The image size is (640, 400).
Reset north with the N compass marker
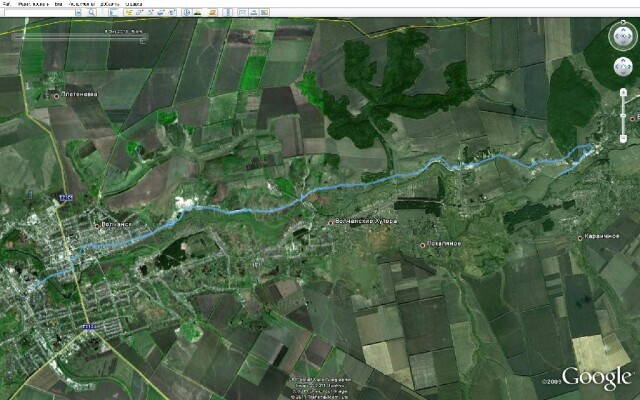(623, 23)
